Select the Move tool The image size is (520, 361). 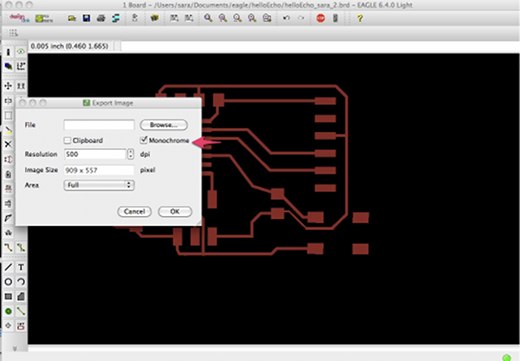click(x=8, y=86)
